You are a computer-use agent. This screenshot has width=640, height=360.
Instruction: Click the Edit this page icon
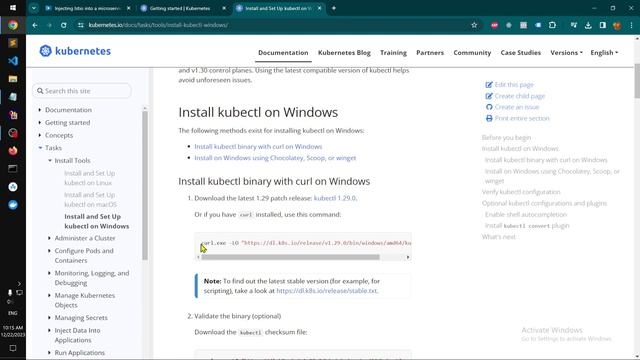click(489, 85)
